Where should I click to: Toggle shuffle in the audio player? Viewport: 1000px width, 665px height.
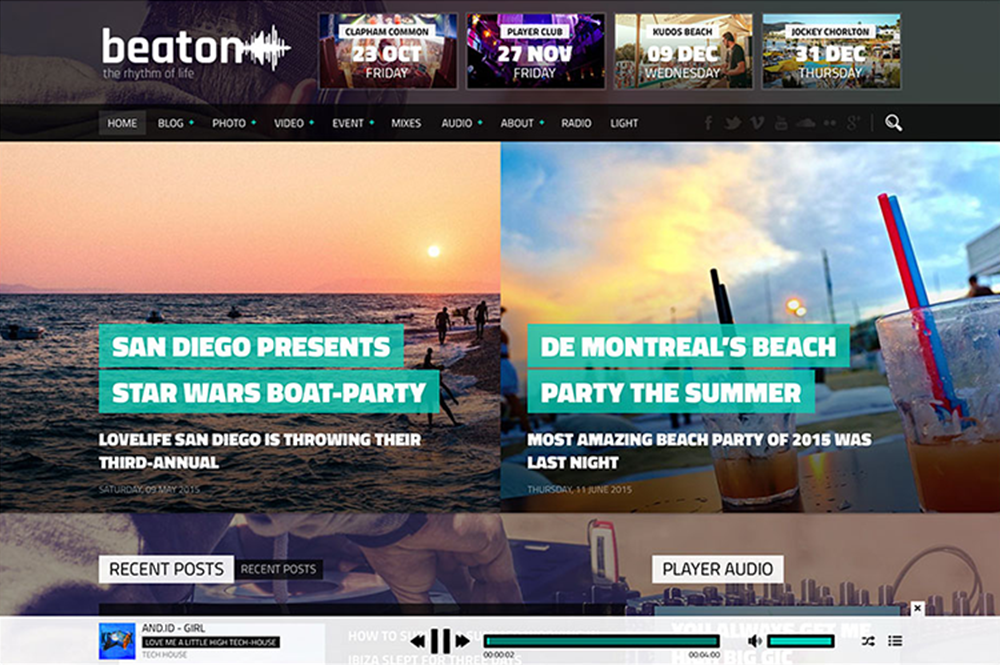pos(868,641)
